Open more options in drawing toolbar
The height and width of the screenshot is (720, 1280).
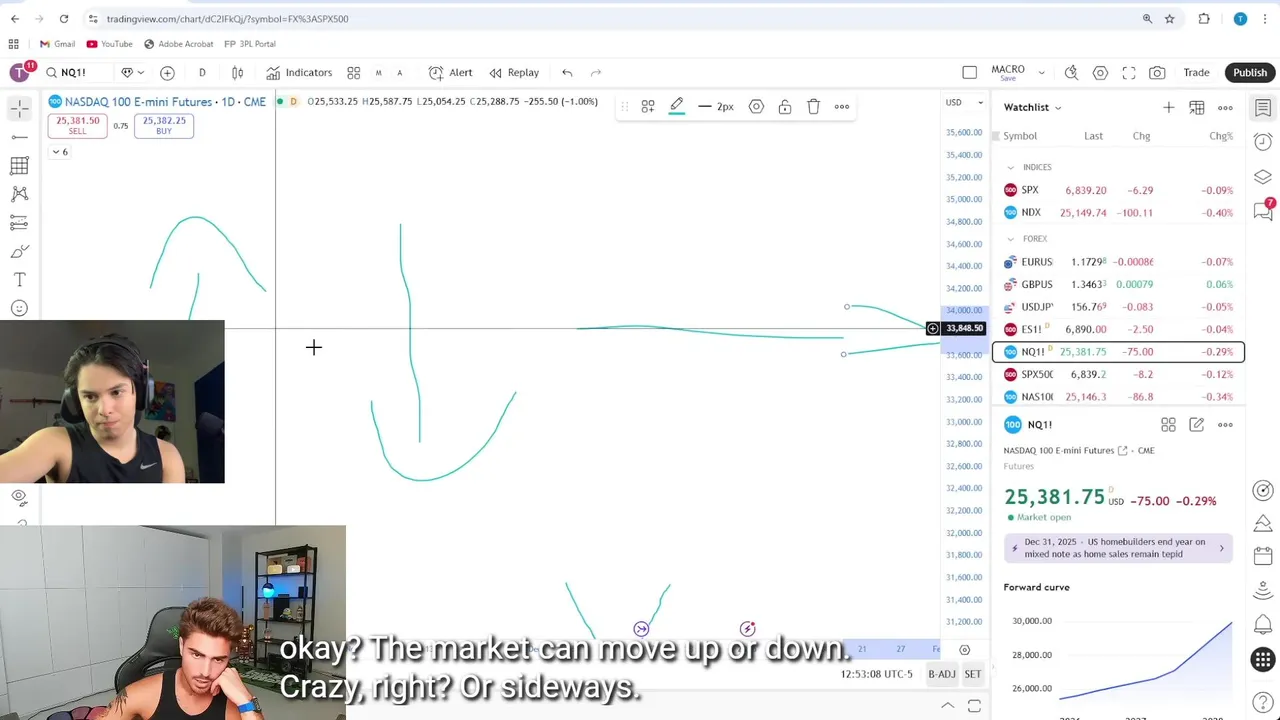(842, 107)
